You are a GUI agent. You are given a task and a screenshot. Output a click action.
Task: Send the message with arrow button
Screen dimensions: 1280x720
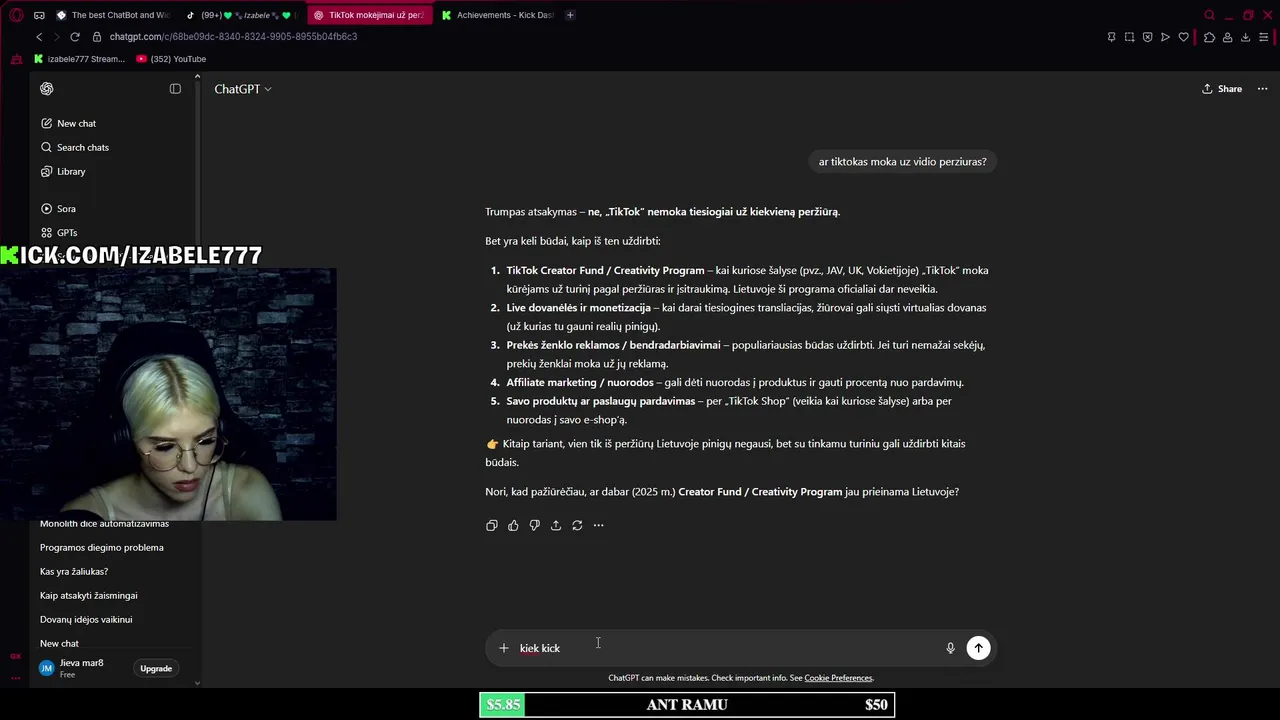[x=978, y=648]
